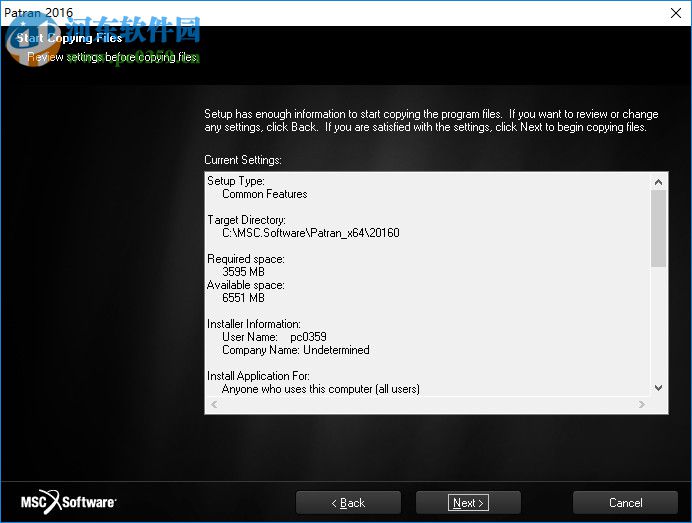
Task: Click the MSC Software logo
Action: point(68,502)
